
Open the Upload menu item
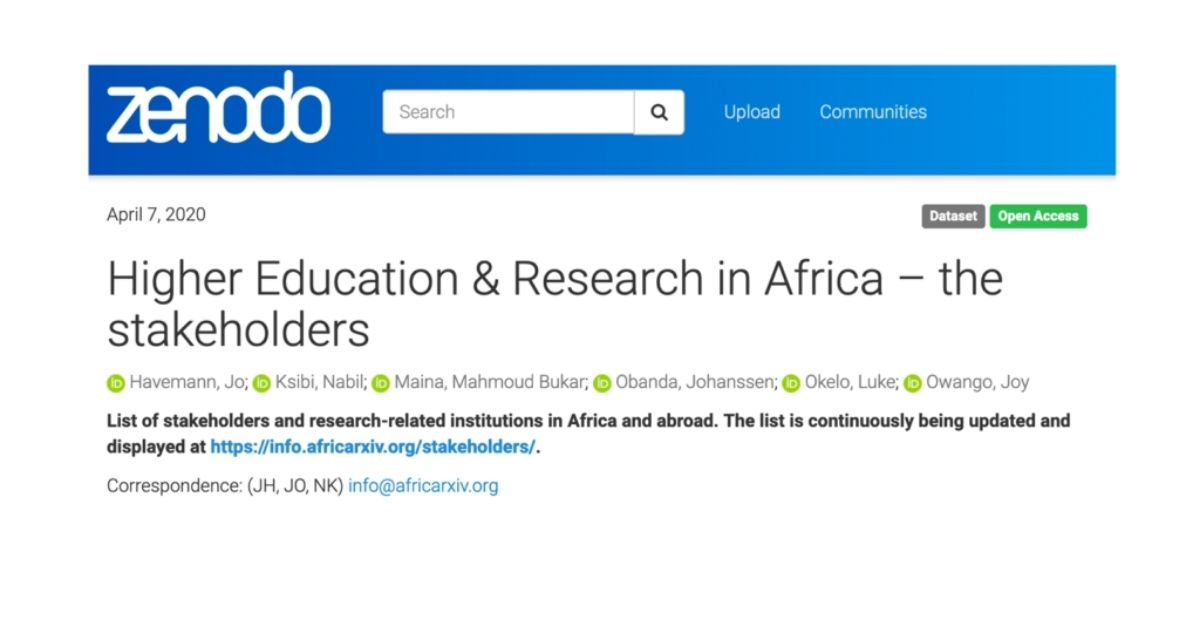(x=752, y=112)
